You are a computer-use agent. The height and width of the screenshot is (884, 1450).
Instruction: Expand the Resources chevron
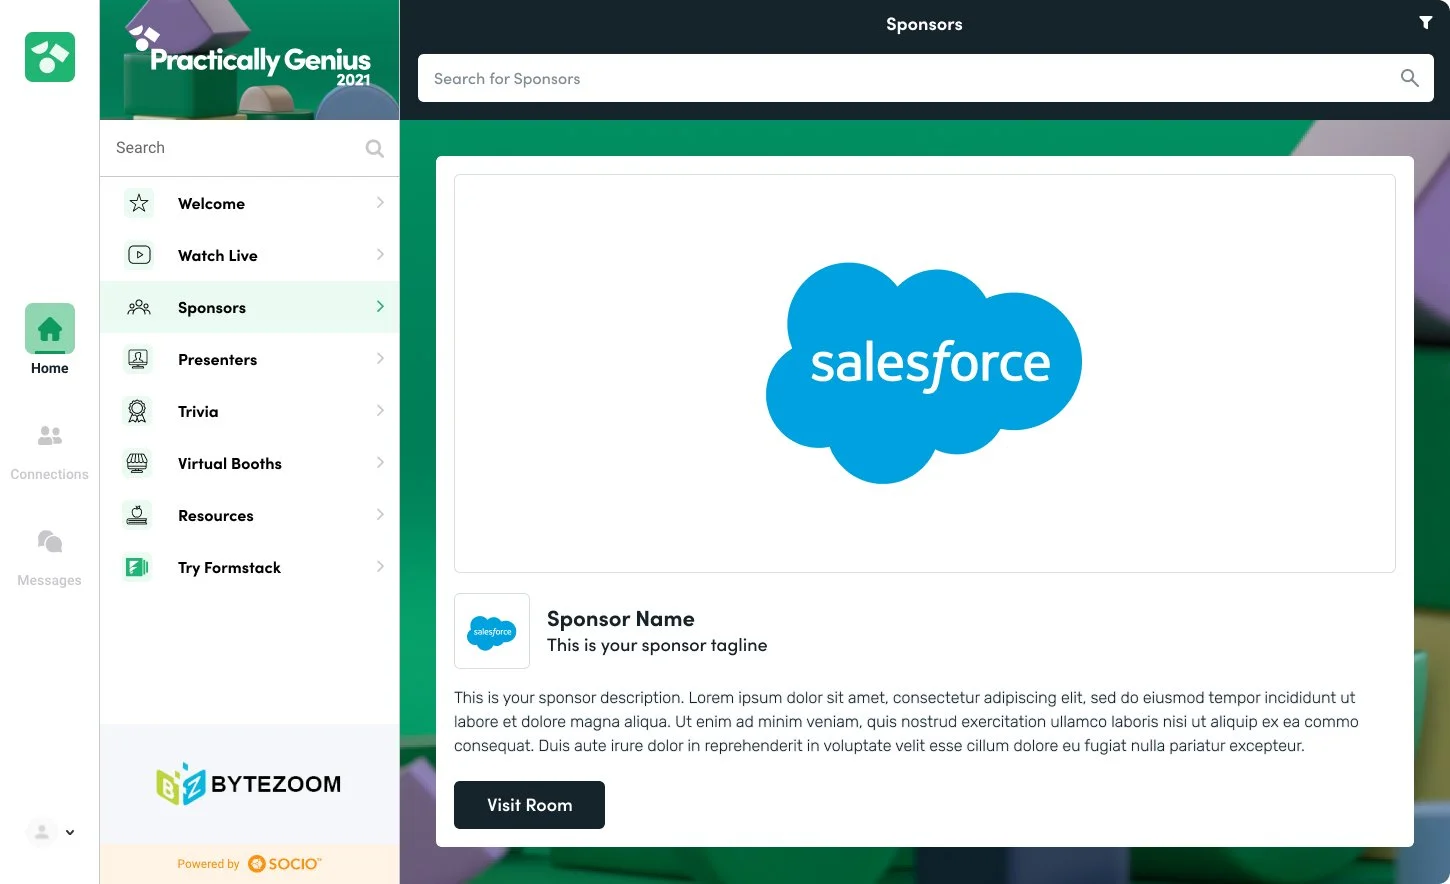tap(380, 515)
